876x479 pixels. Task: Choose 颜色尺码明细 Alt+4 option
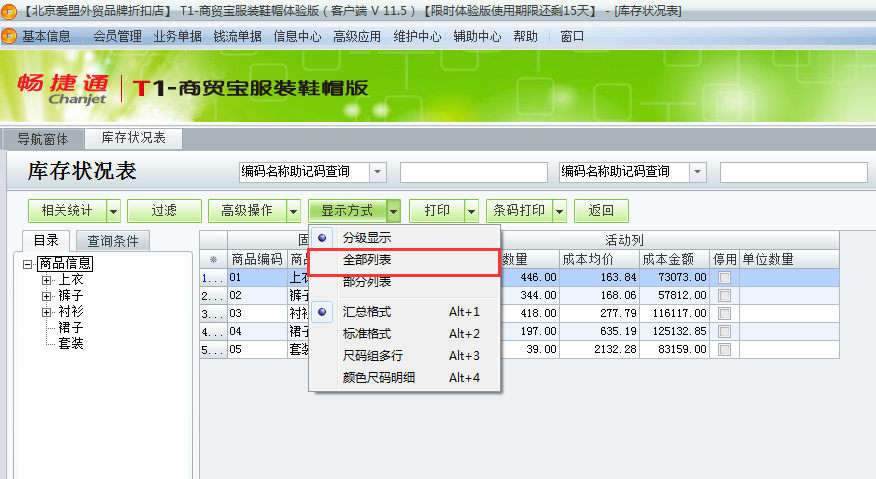404,378
